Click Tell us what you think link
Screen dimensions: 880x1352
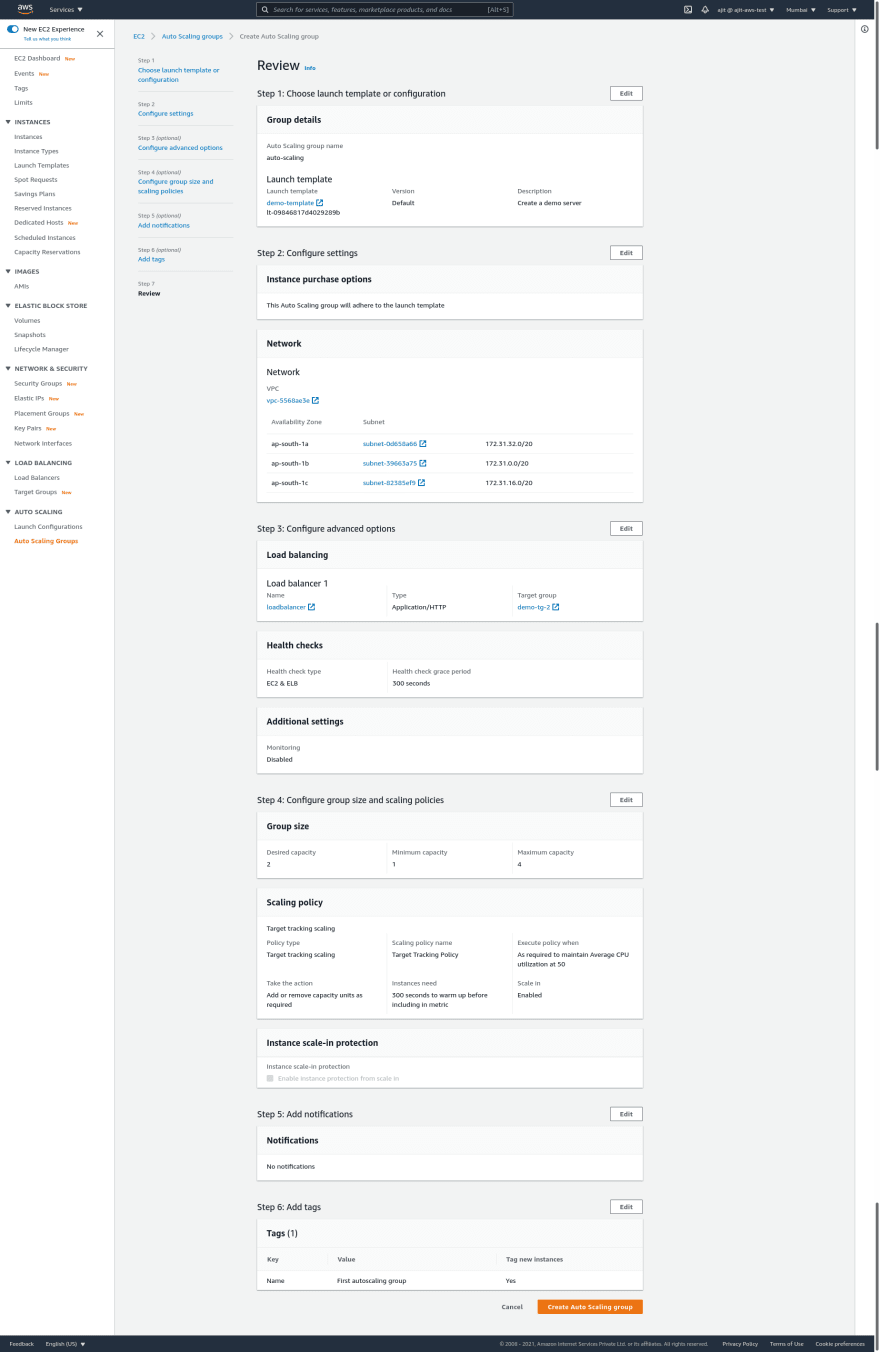pos(48,39)
